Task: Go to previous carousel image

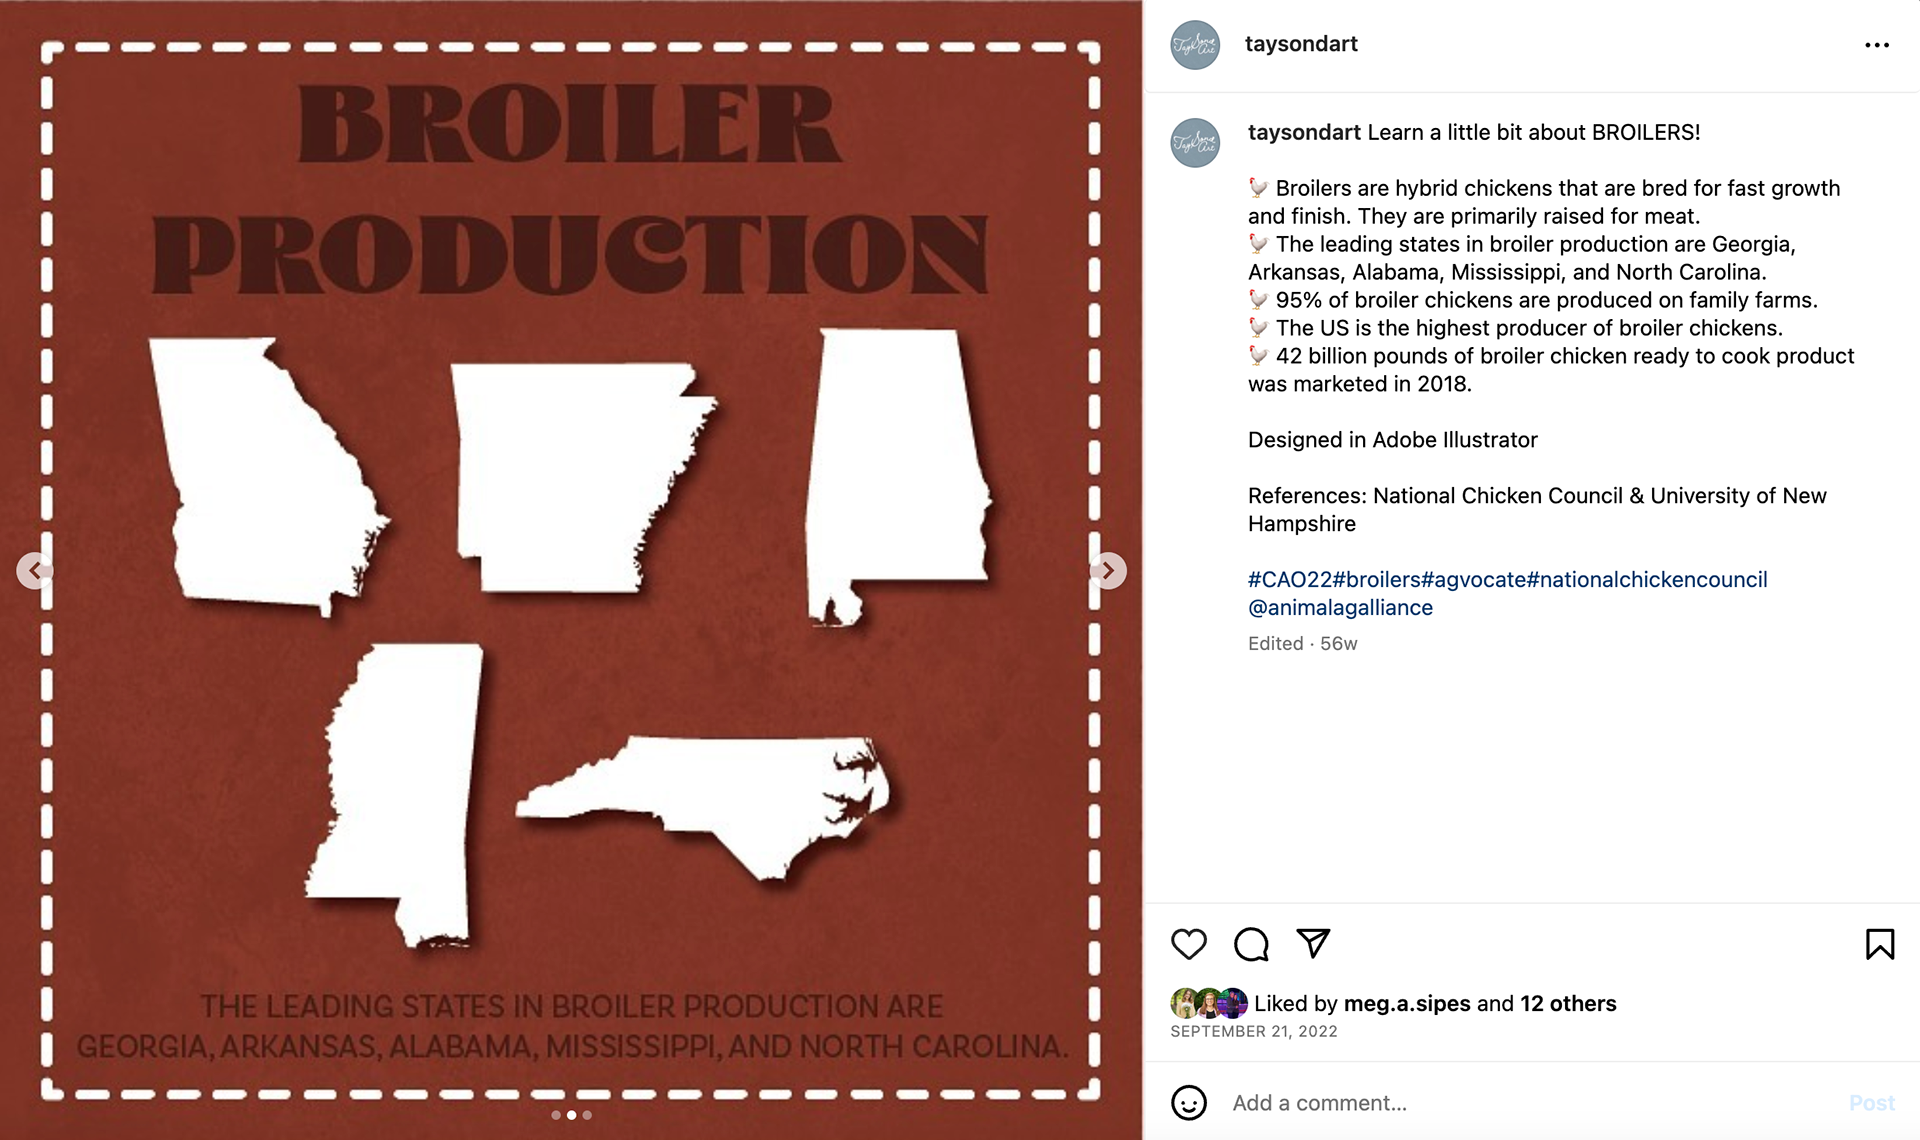Action: (35, 571)
